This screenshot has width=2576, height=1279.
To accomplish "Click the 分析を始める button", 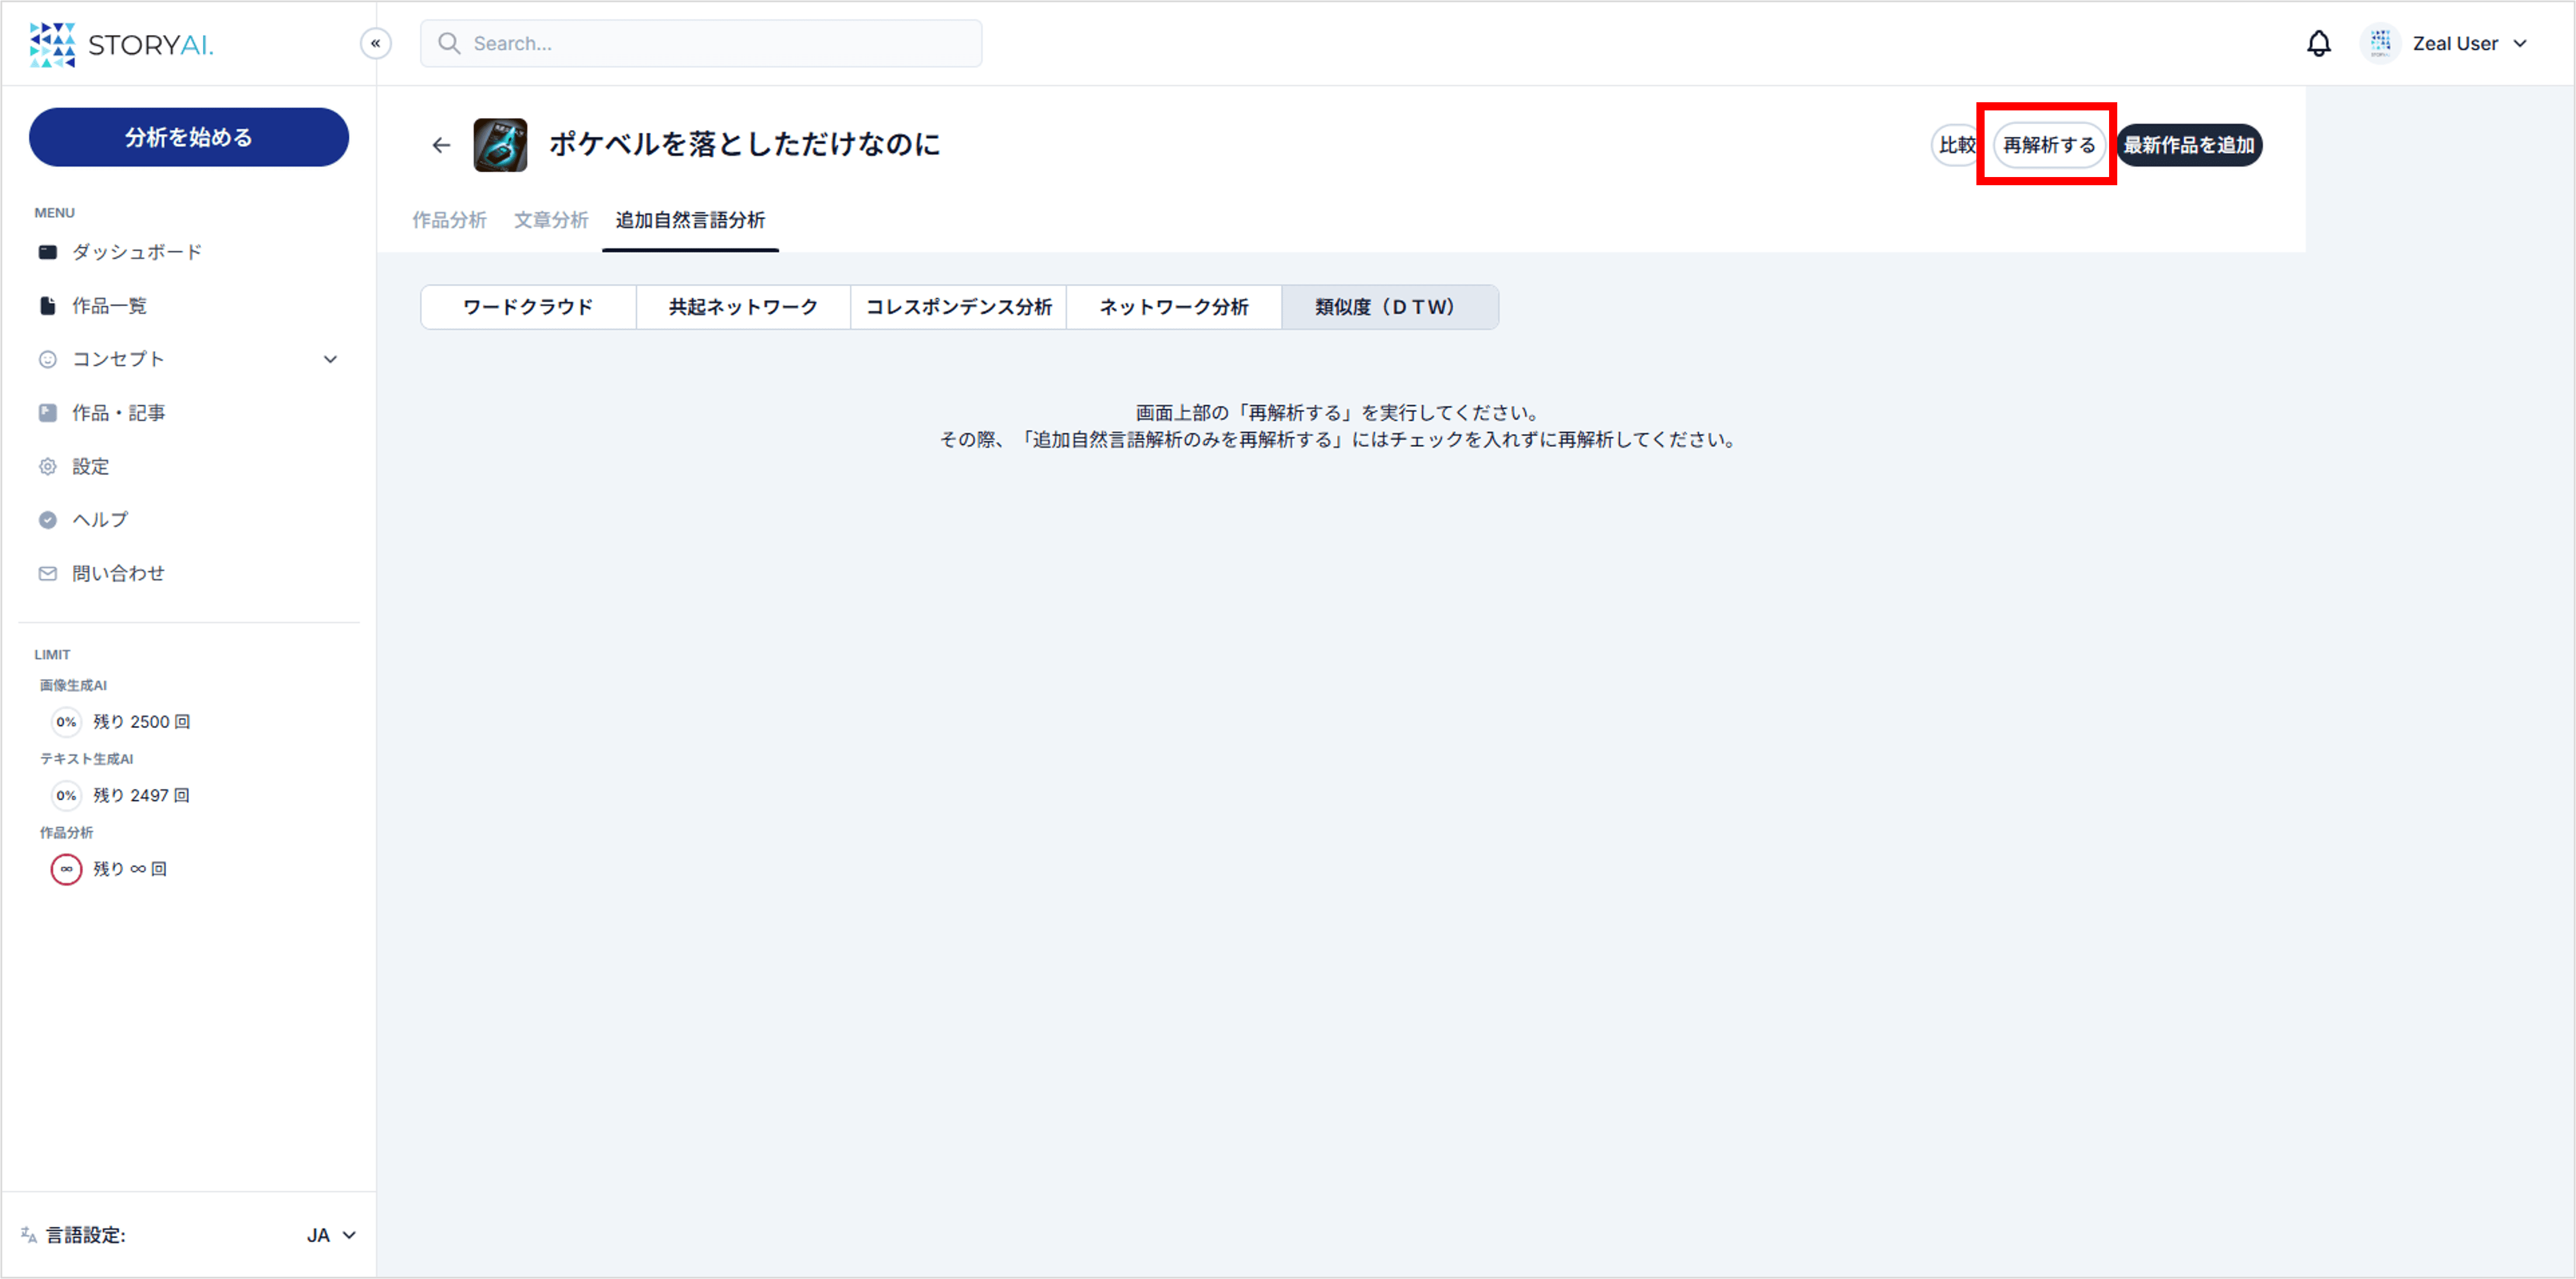I will tap(189, 137).
